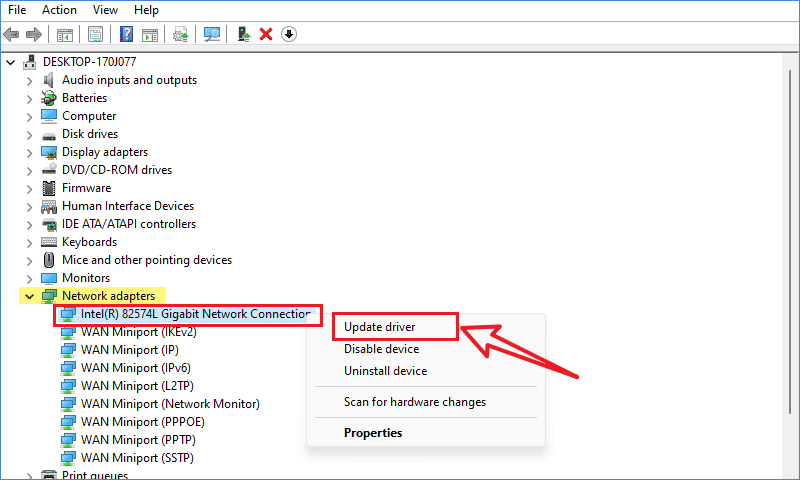
Task: Choose Properties from the context menu
Action: (373, 433)
